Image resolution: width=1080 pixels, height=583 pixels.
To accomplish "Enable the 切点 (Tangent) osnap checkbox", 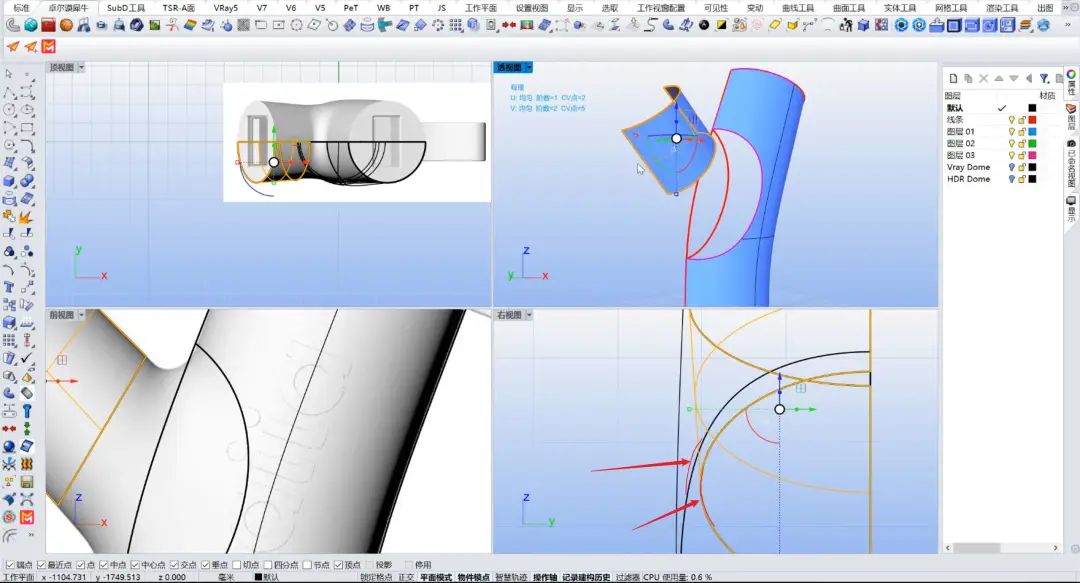I will coord(235,565).
